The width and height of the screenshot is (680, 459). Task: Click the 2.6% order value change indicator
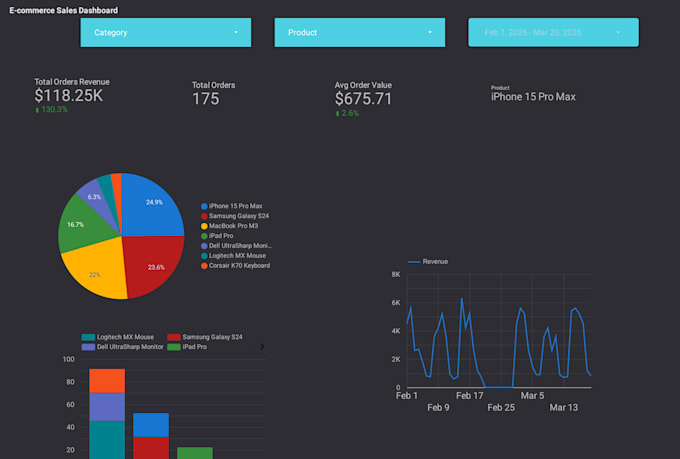pos(347,113)
